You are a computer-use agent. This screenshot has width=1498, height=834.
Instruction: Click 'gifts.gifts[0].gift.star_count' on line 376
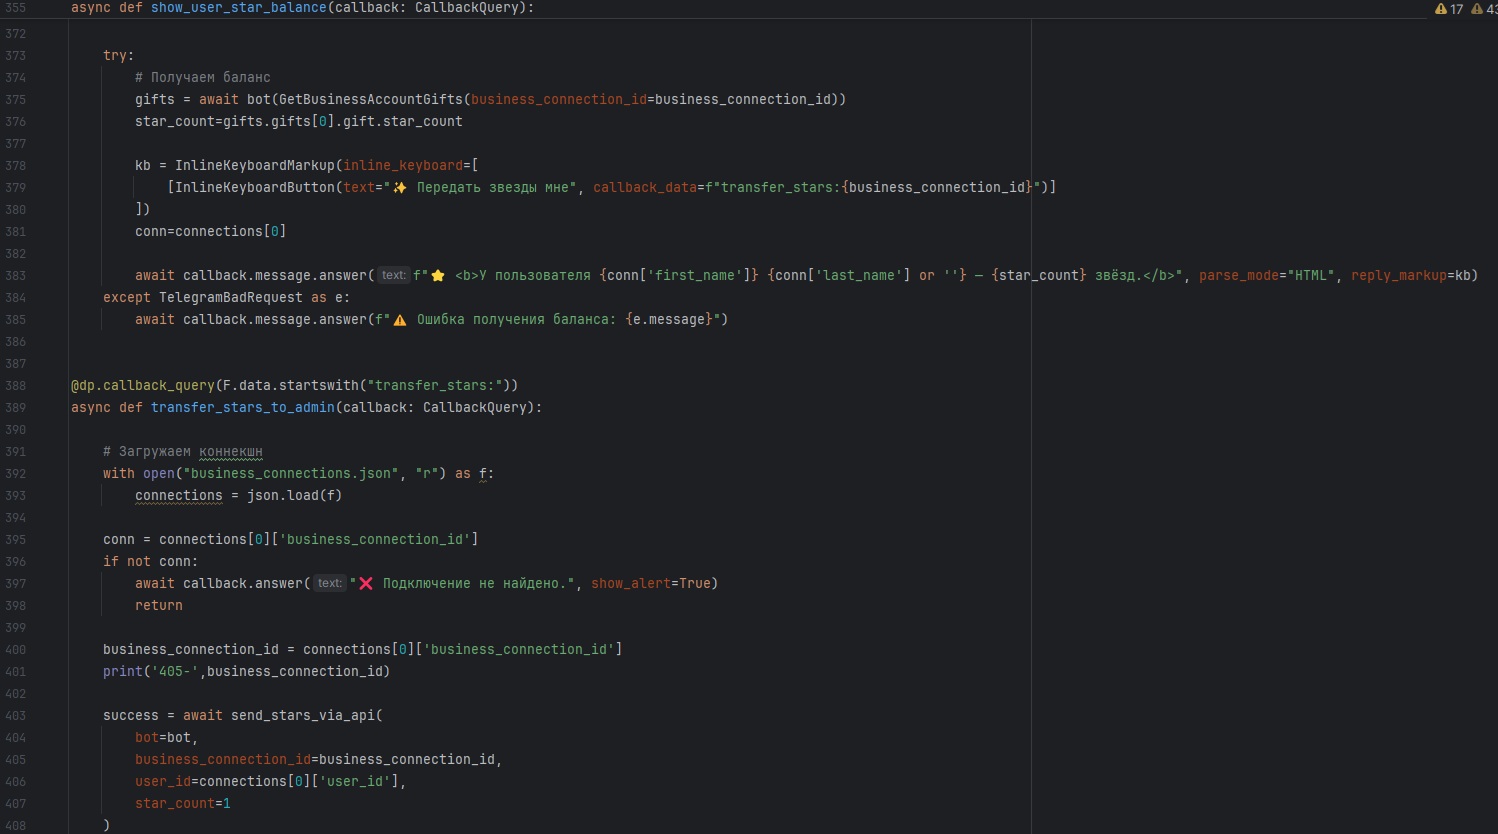[x=343, y=121]
